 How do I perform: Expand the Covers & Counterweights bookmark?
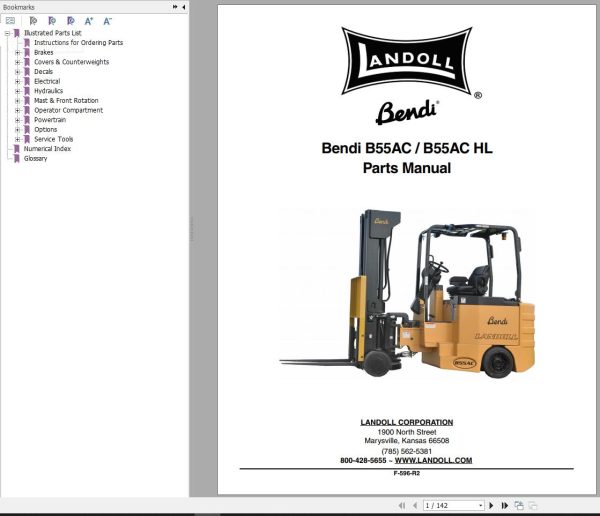click(x=17, y=62)
